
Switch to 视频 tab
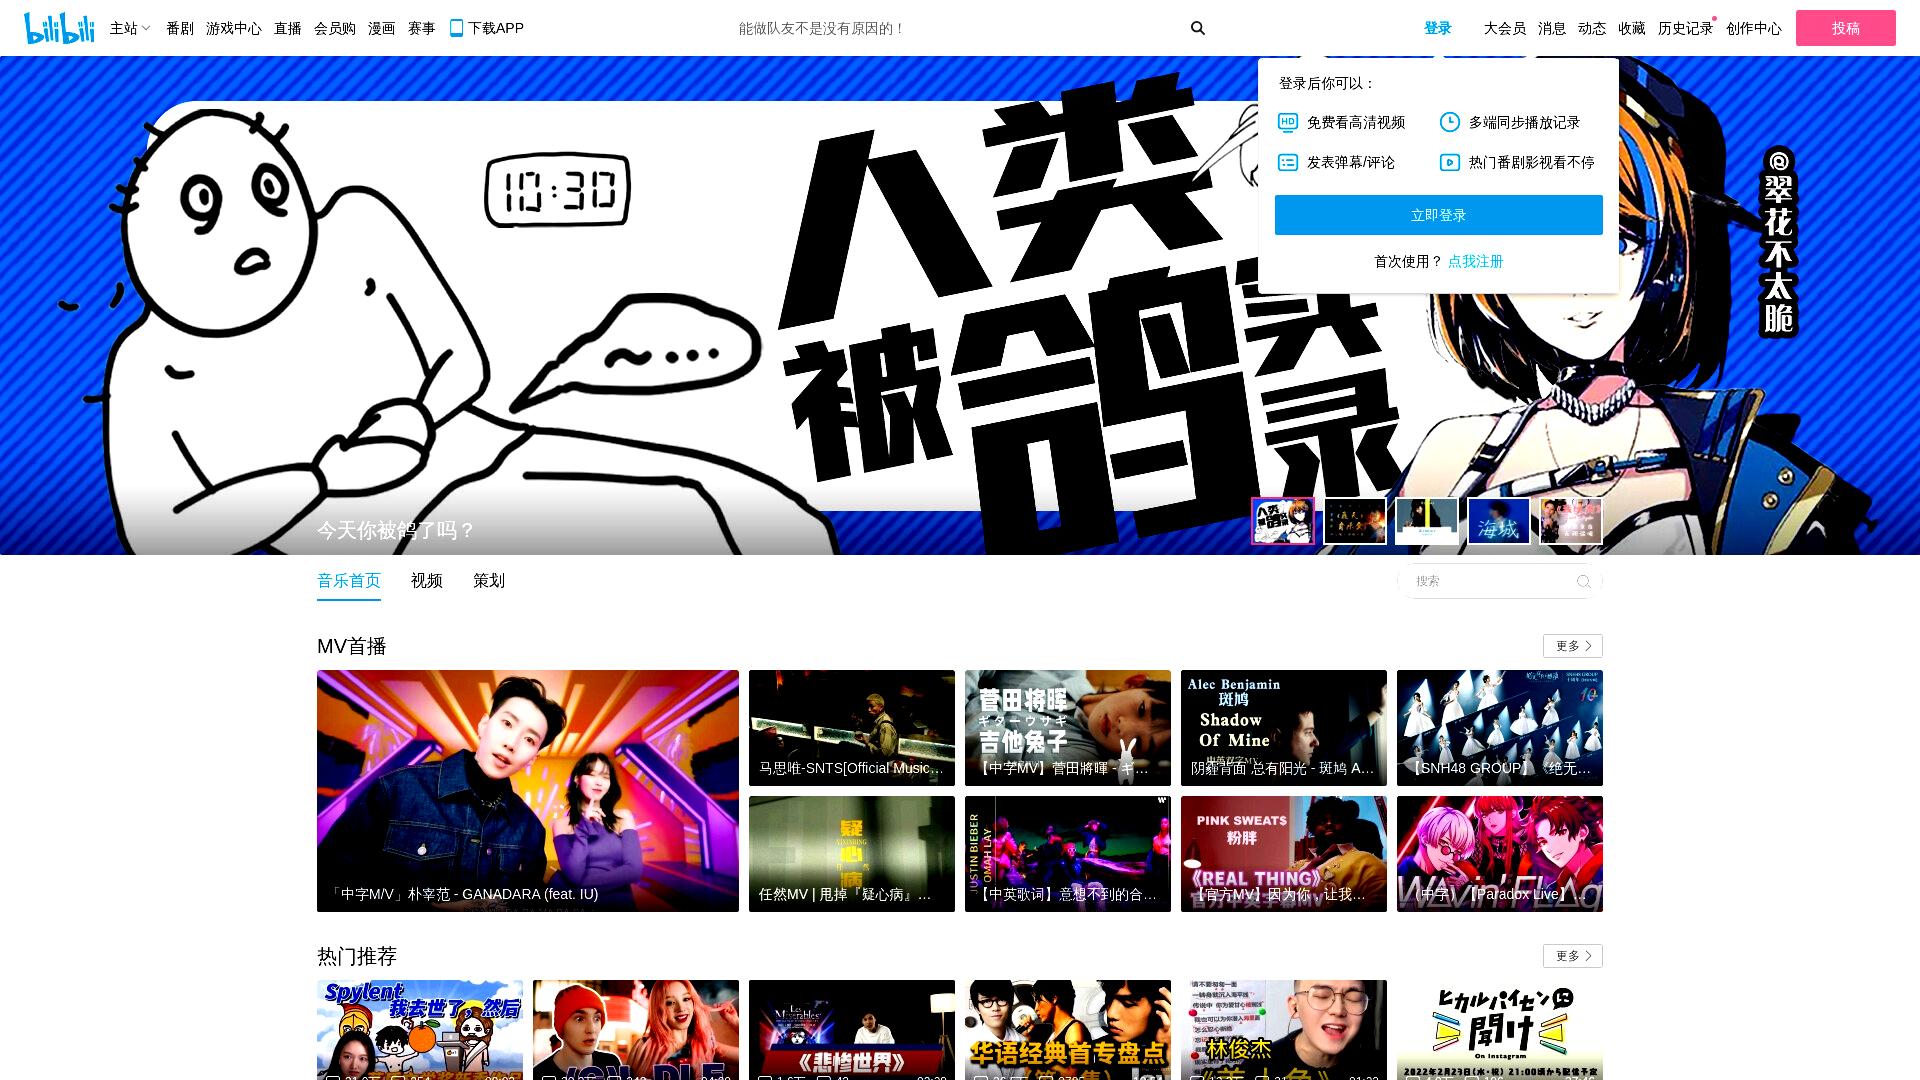427,581
